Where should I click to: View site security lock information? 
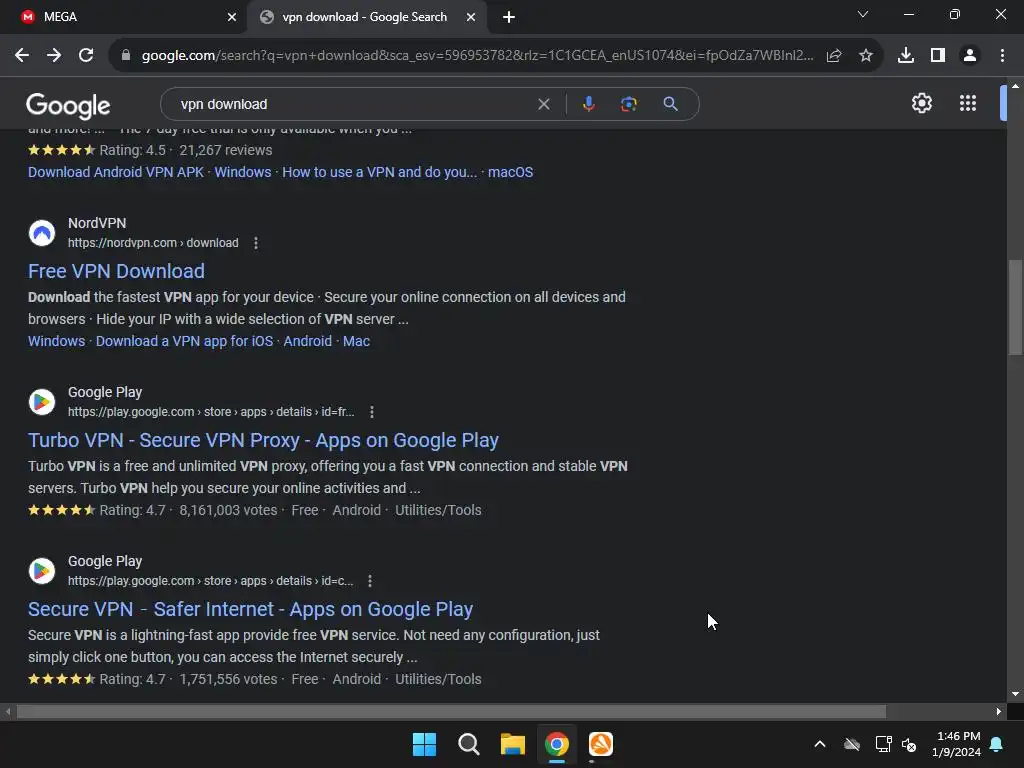pos(126,56)
